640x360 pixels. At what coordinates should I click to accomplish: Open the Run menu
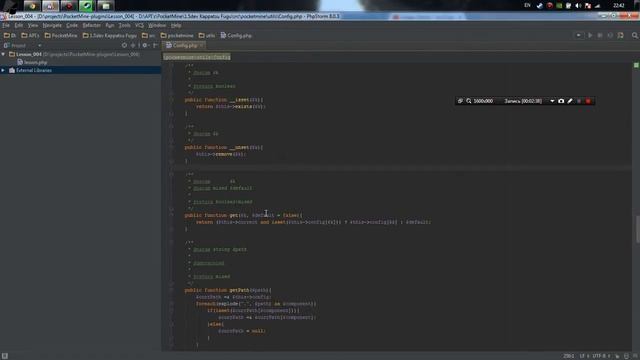110,25
